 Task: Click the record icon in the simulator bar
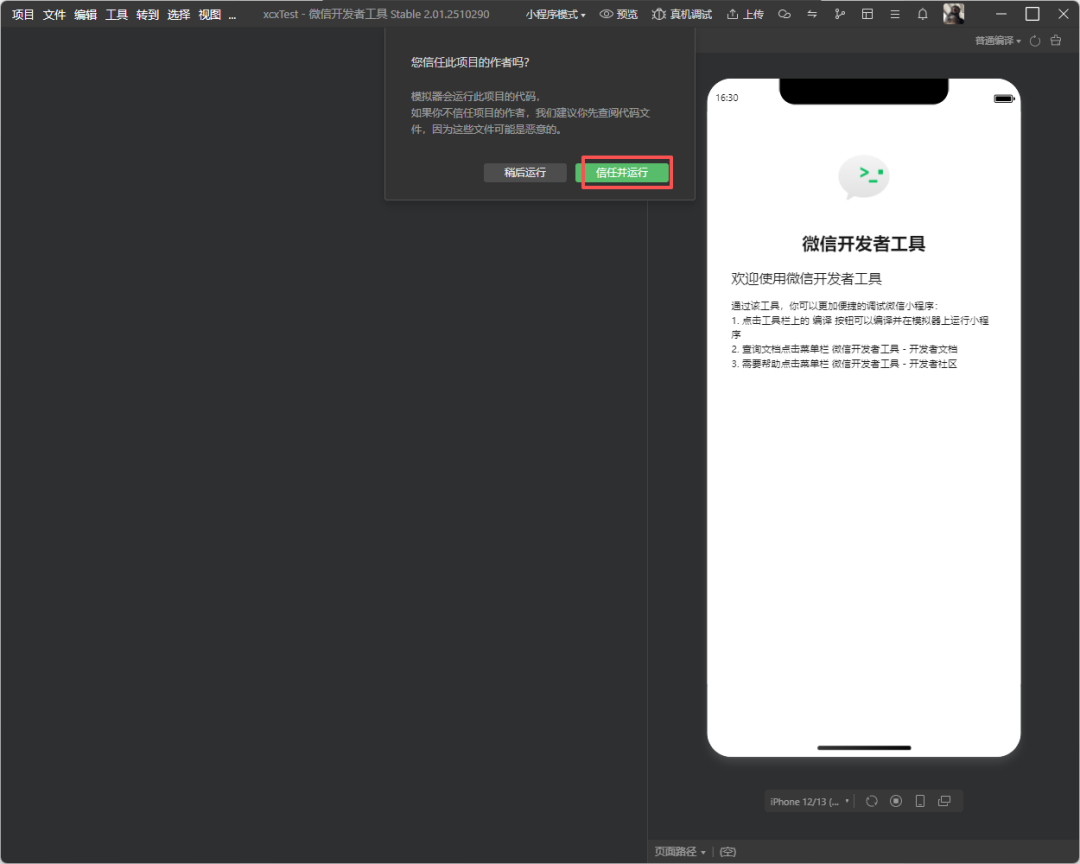point(896,801)
